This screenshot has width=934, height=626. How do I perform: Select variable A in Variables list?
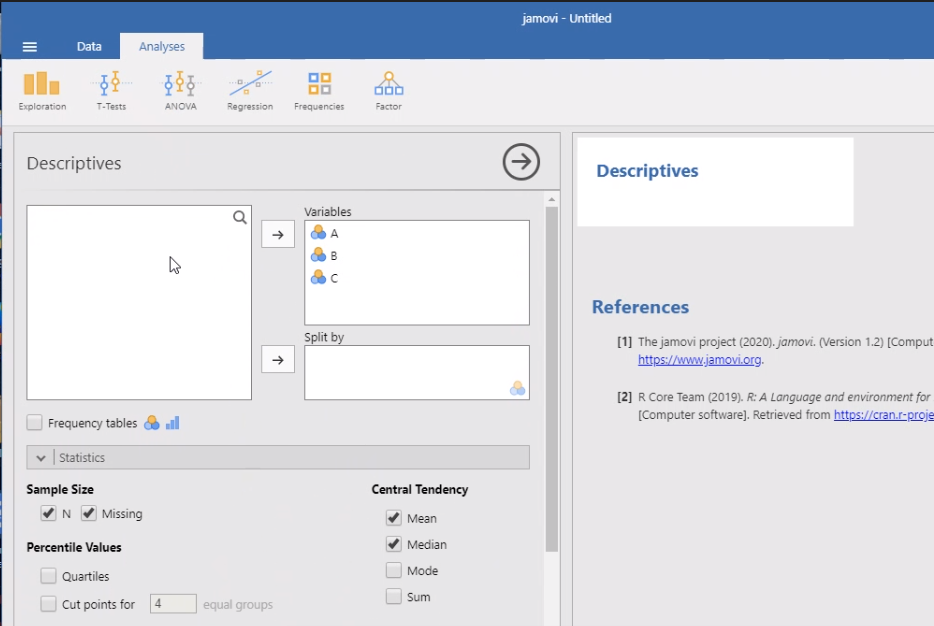(x=416, y=233)
